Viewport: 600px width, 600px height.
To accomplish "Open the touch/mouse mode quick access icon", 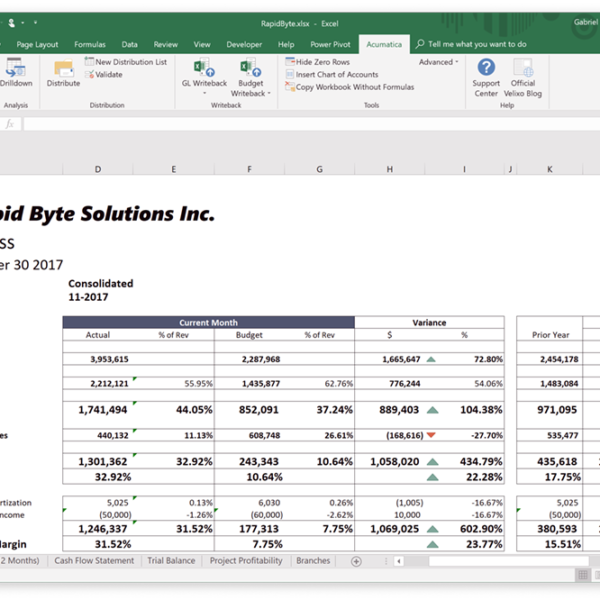I will tap(11, 23).
